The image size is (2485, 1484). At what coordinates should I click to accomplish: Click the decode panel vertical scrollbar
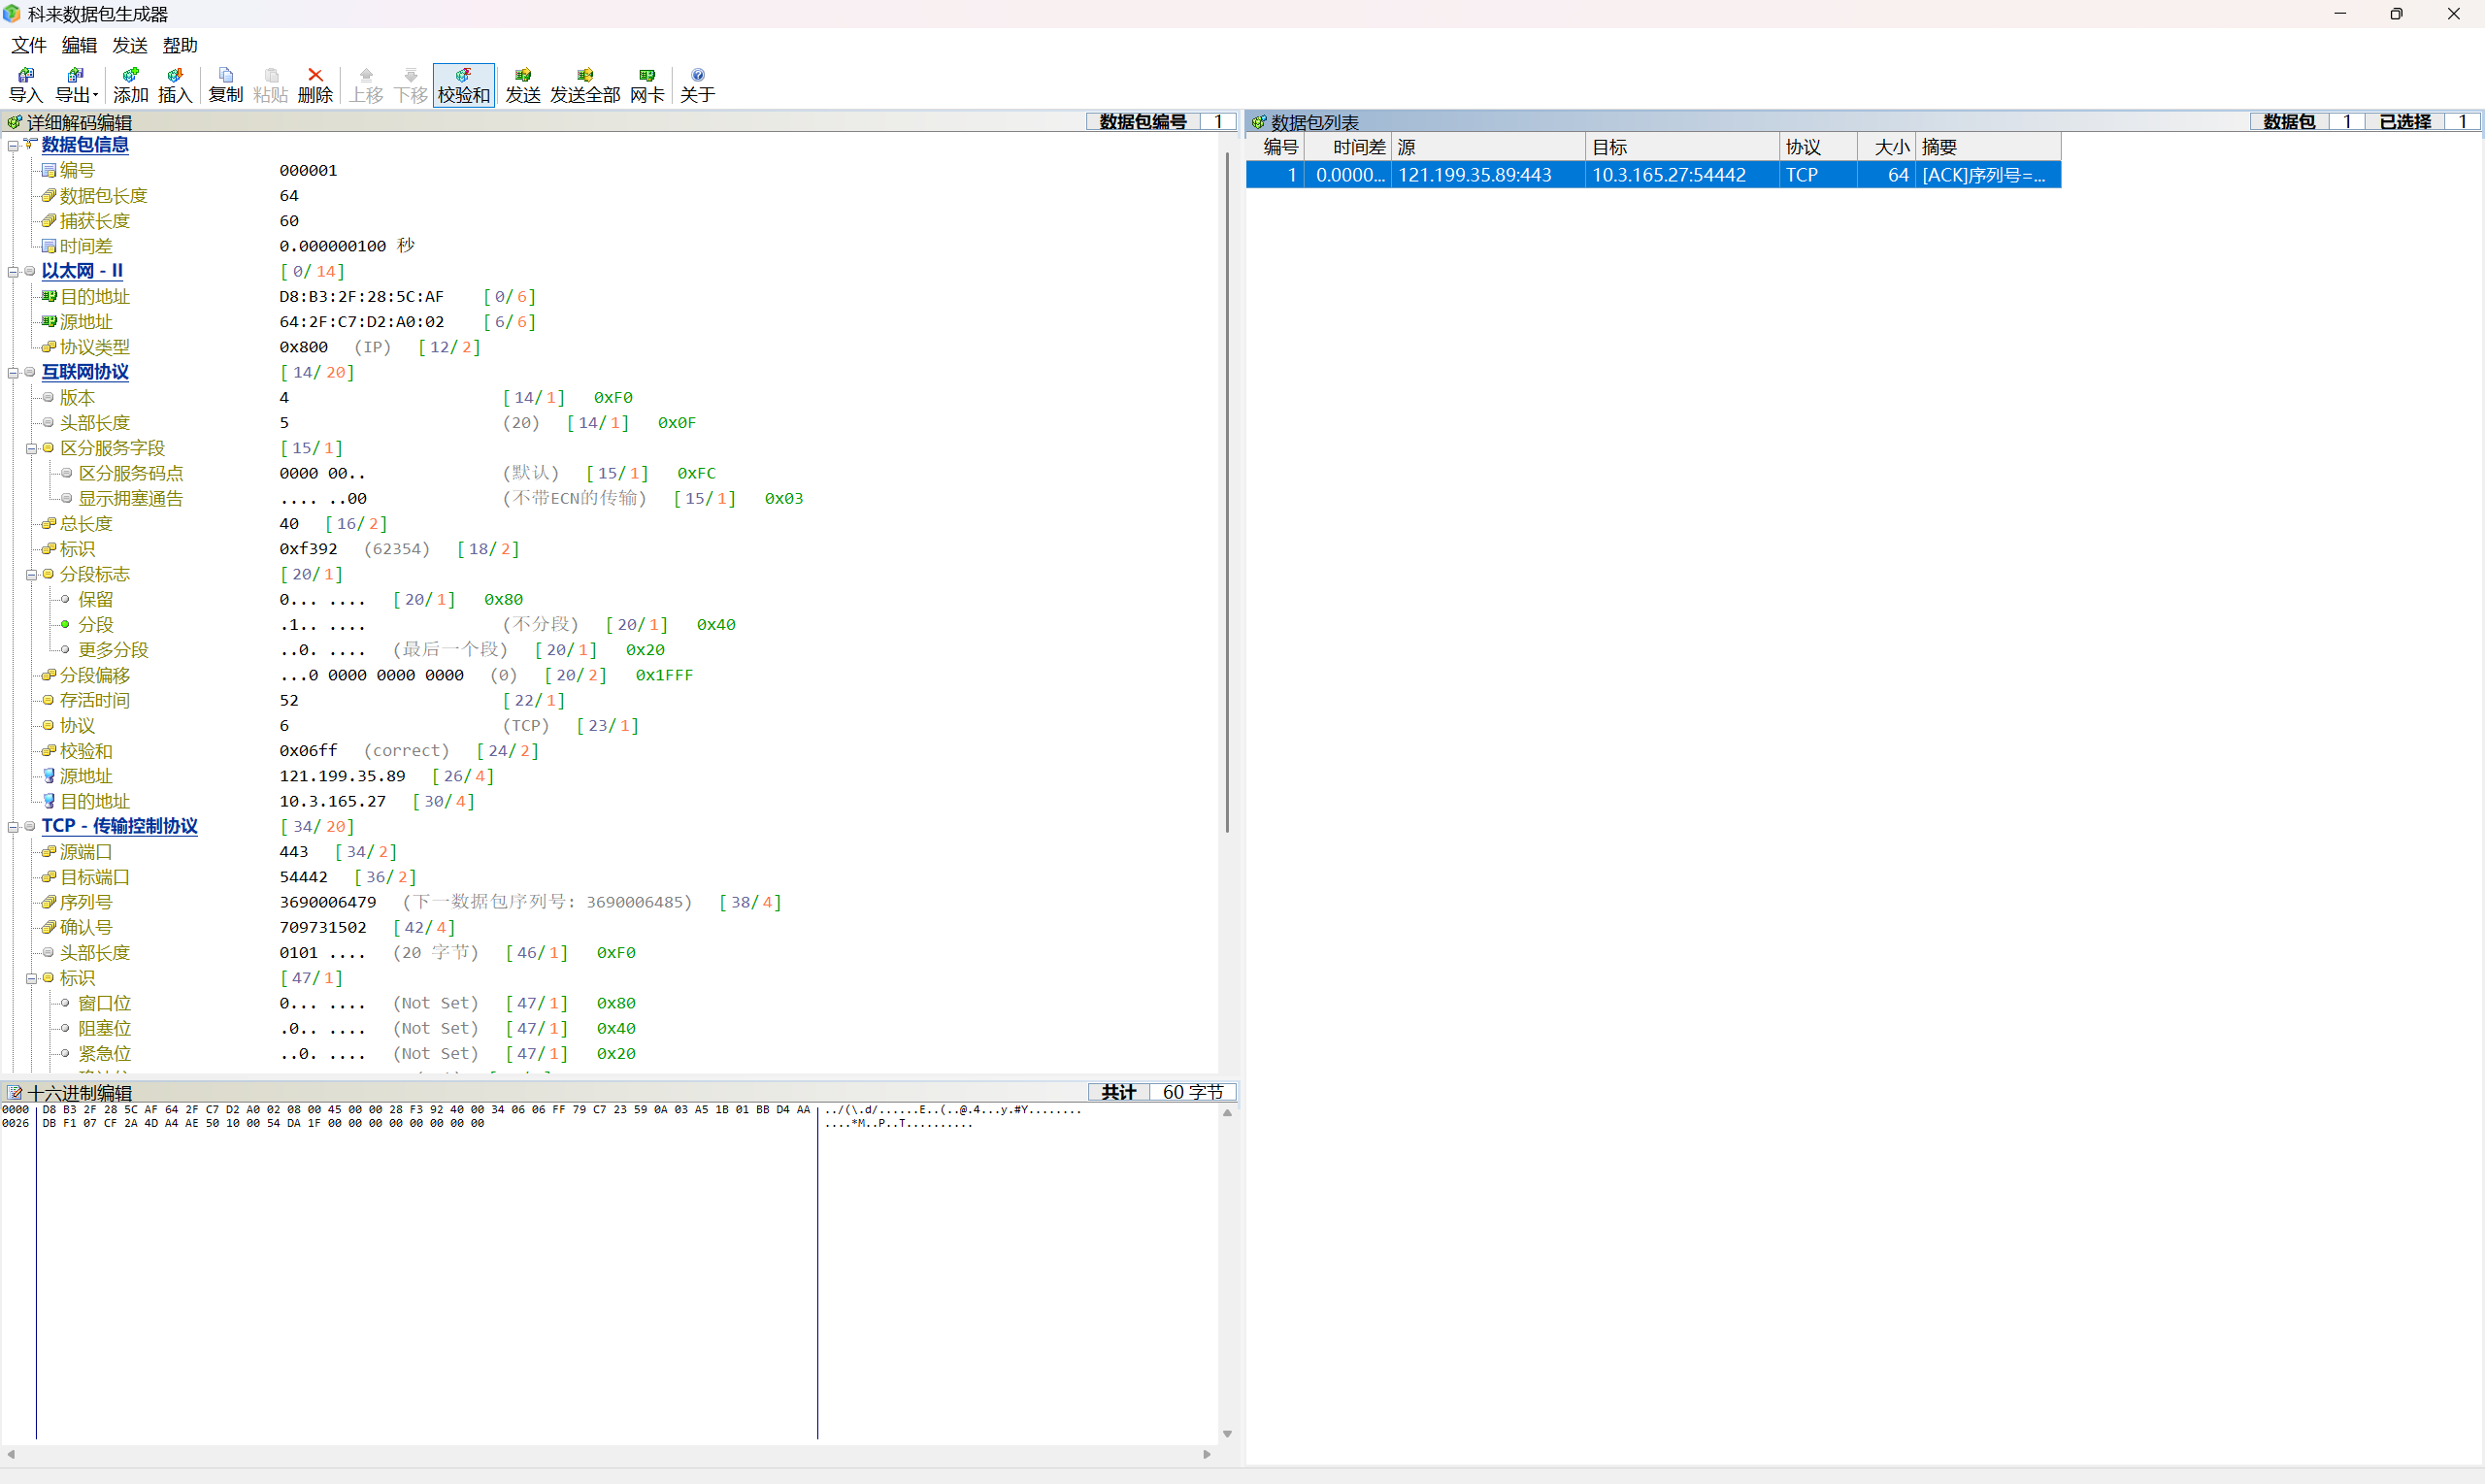(x=1227, y=490)
